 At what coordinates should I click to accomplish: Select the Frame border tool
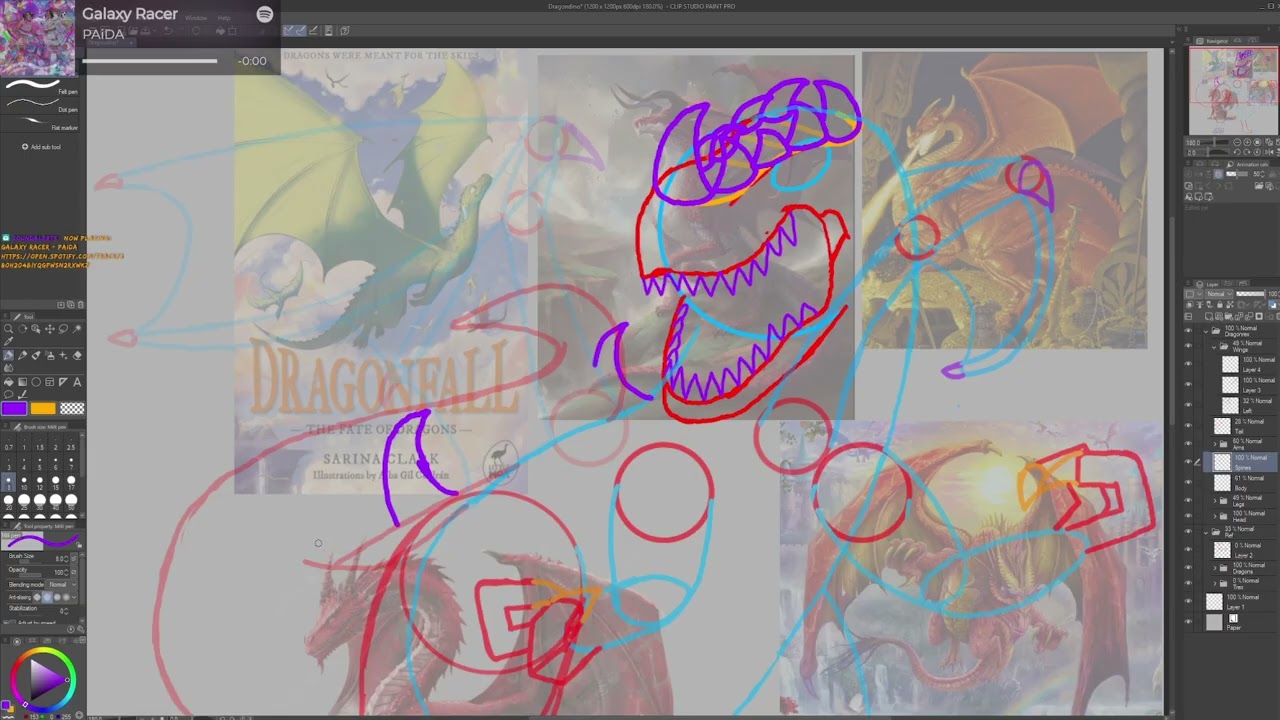coord(50,382)
